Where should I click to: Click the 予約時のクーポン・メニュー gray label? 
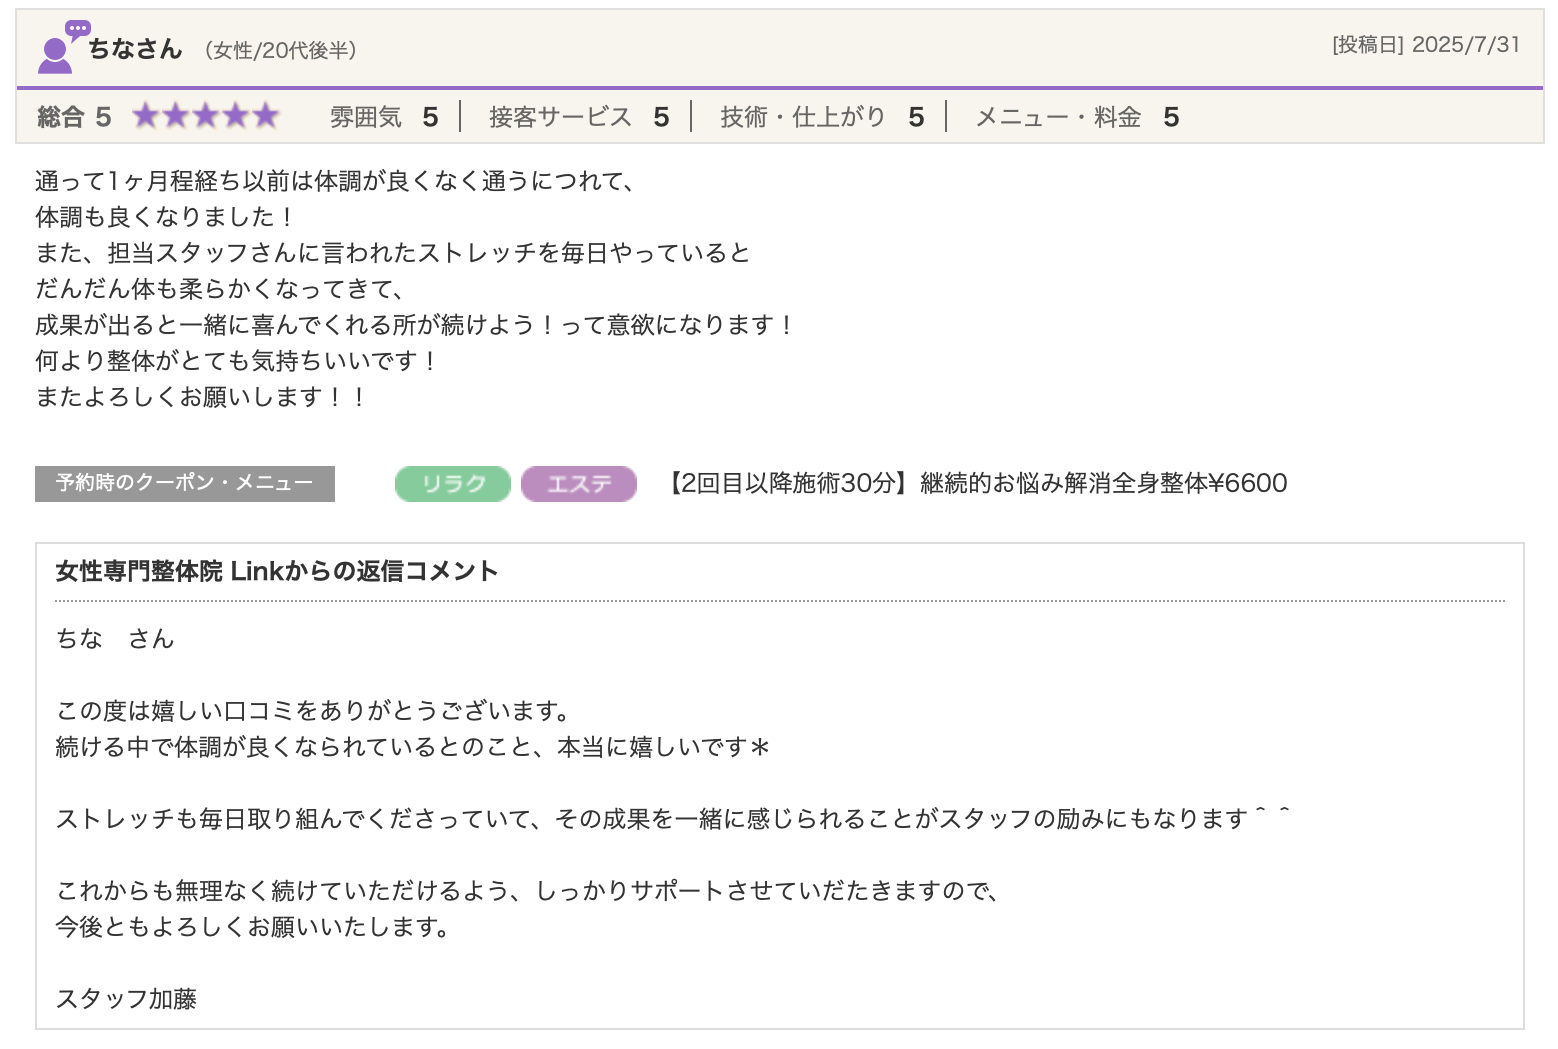pyautogui.click(x=185, y=484)
